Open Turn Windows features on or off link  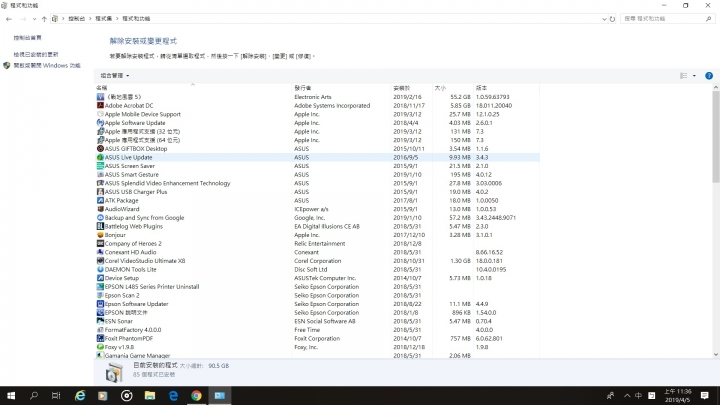(x=47, y=66)
